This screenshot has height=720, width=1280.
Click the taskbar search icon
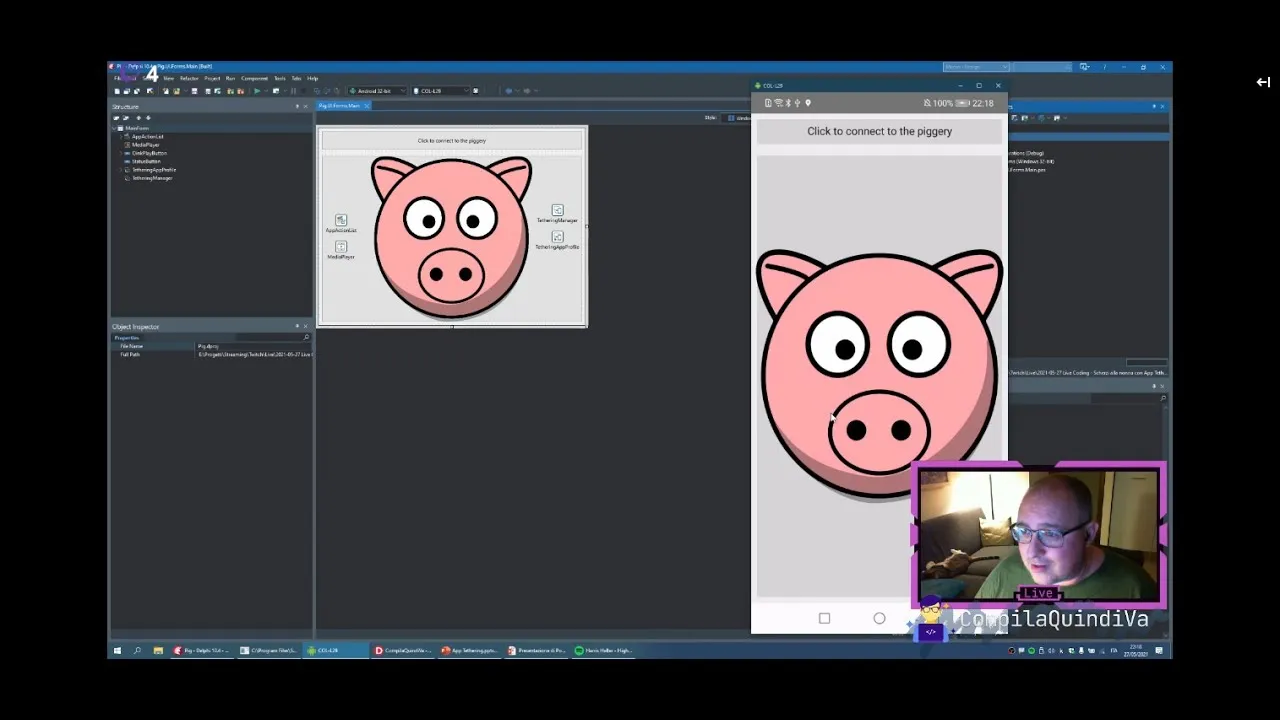(138, 650)
